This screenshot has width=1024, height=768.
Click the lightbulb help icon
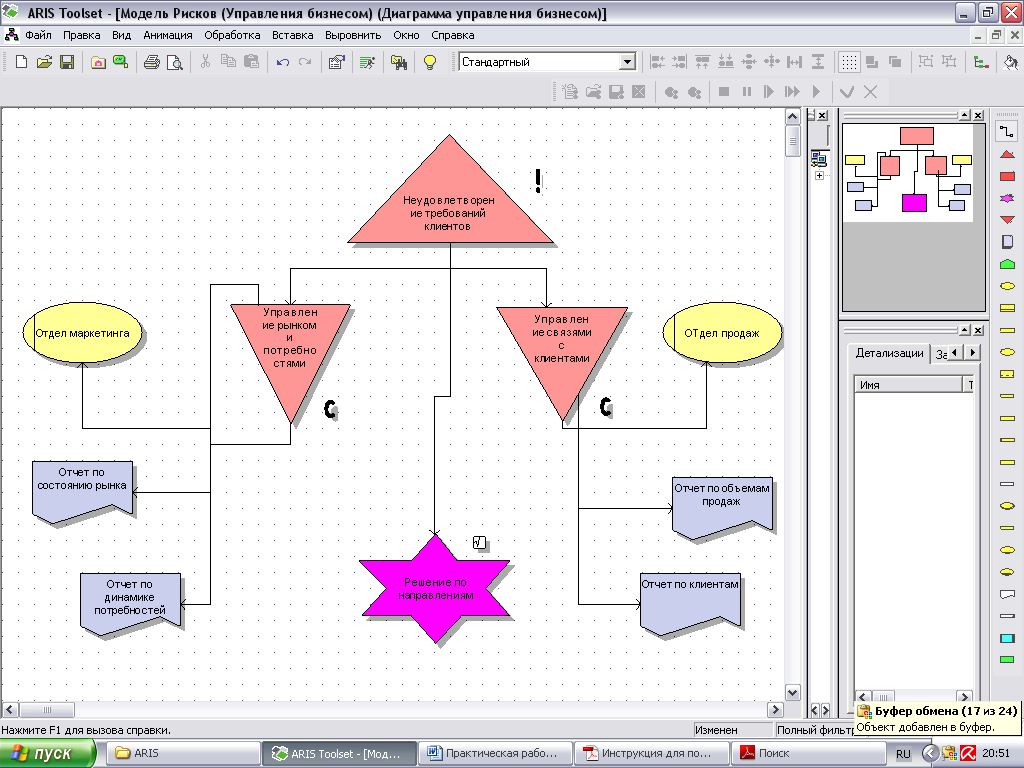point(430,62)
